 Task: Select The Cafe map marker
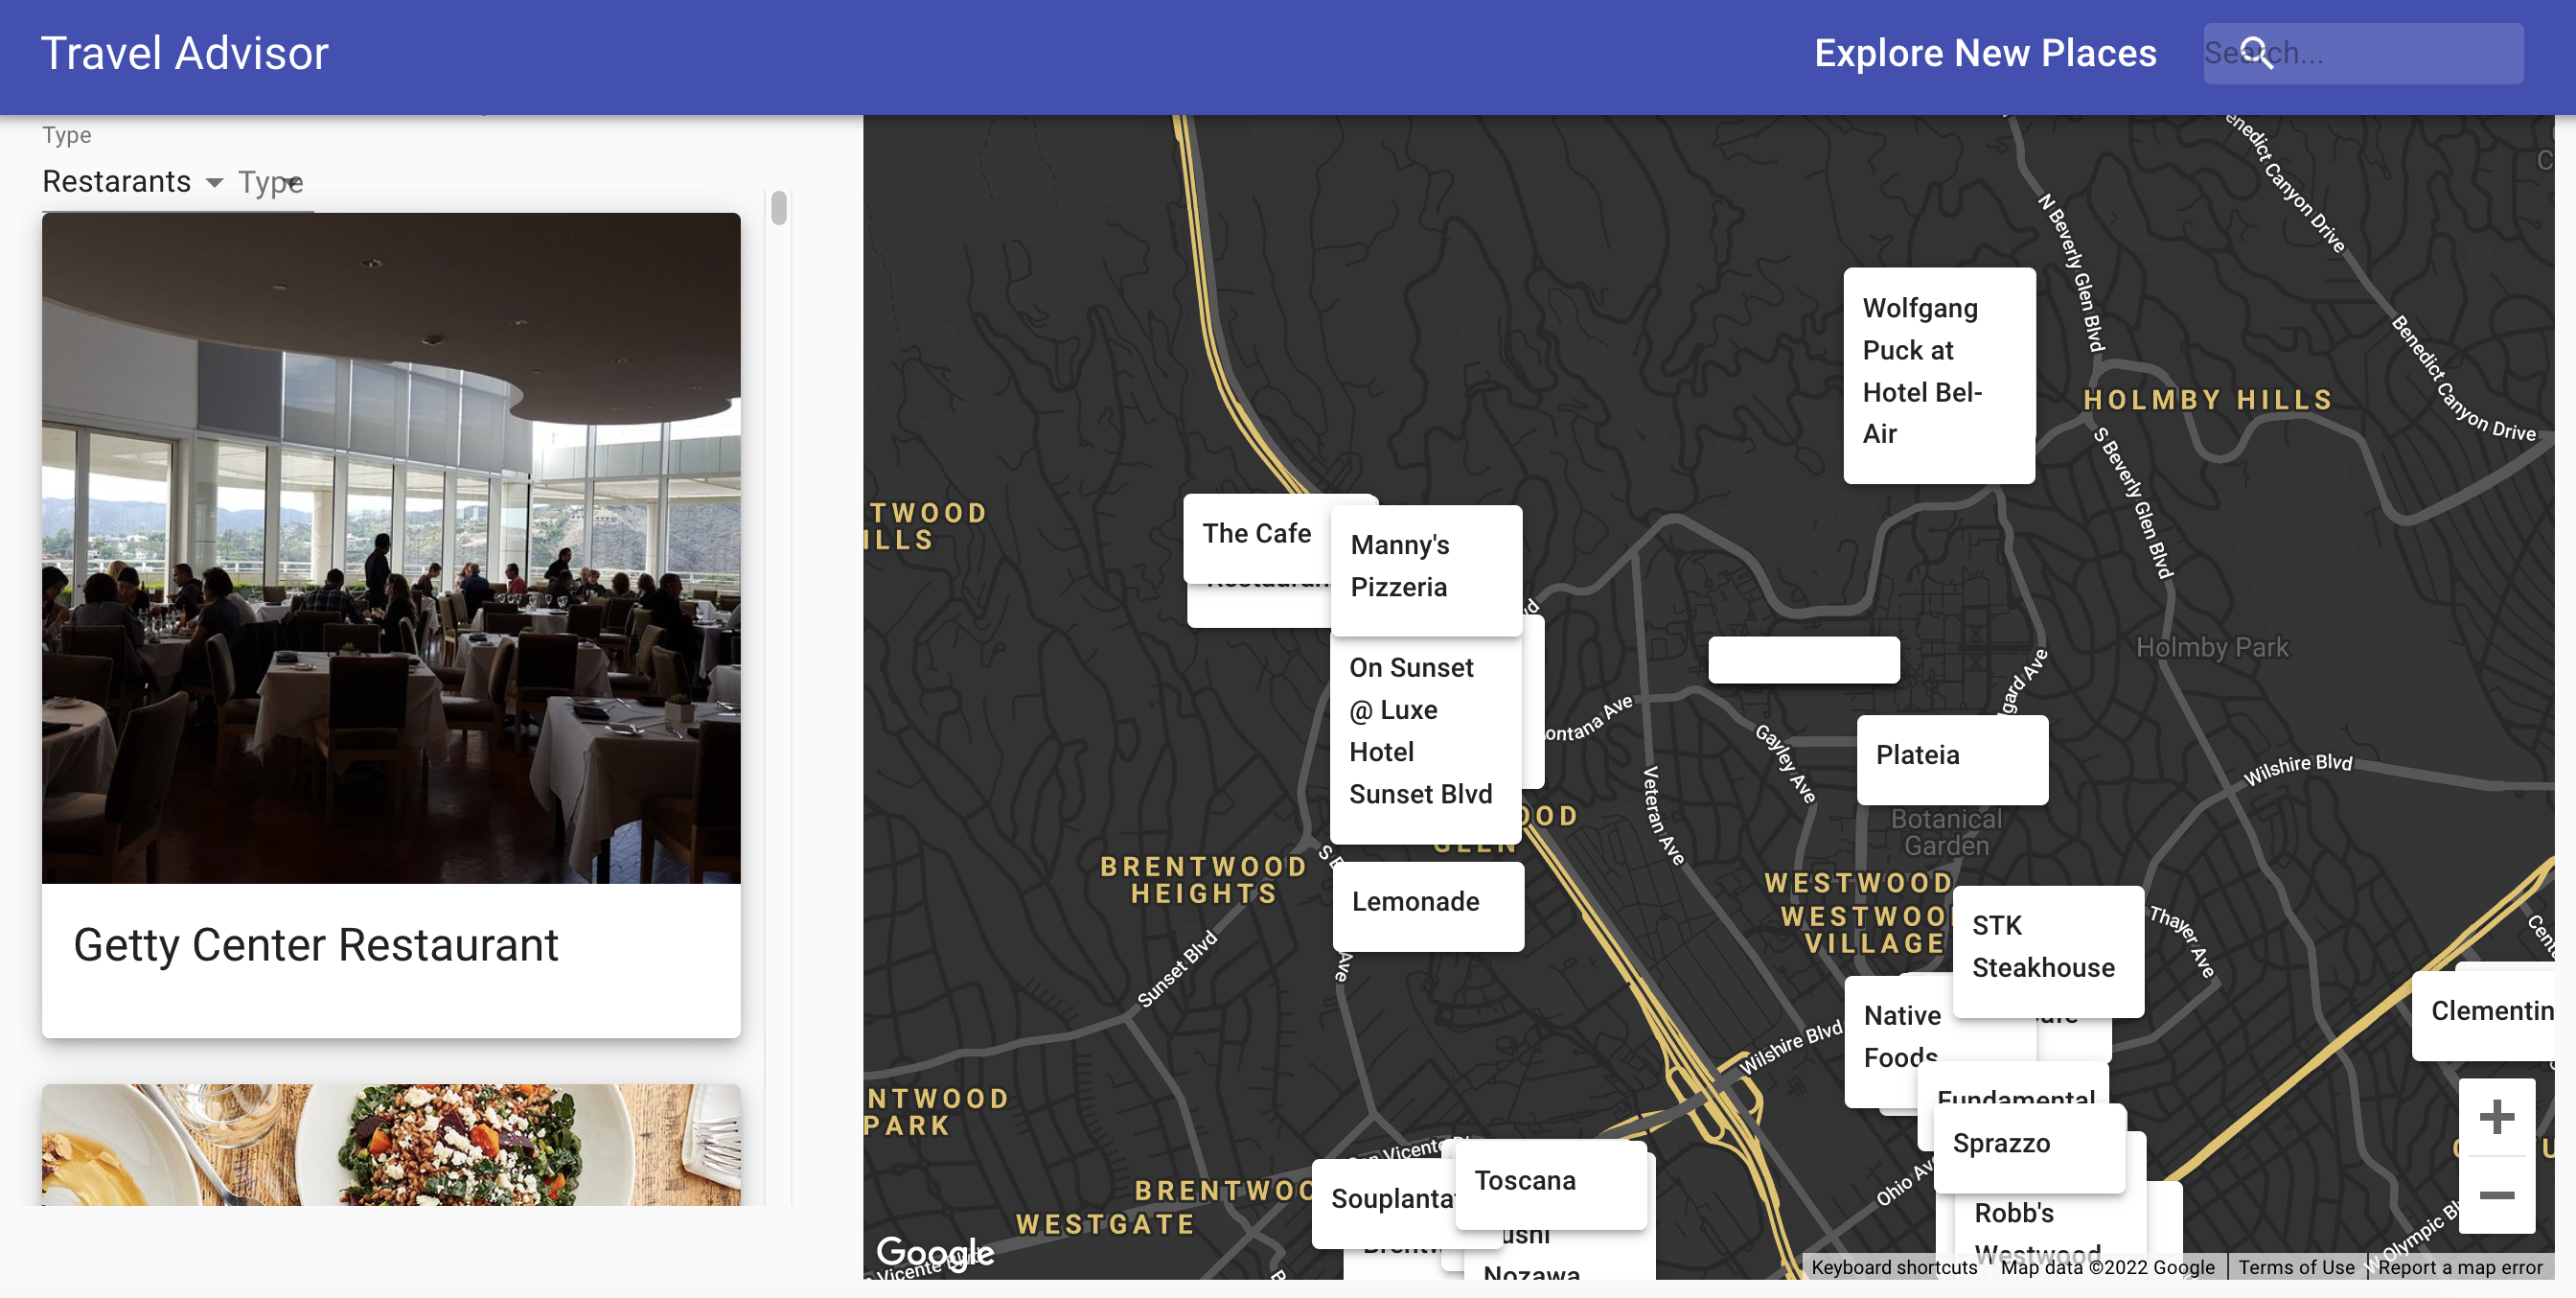(x=1257, y=538)
